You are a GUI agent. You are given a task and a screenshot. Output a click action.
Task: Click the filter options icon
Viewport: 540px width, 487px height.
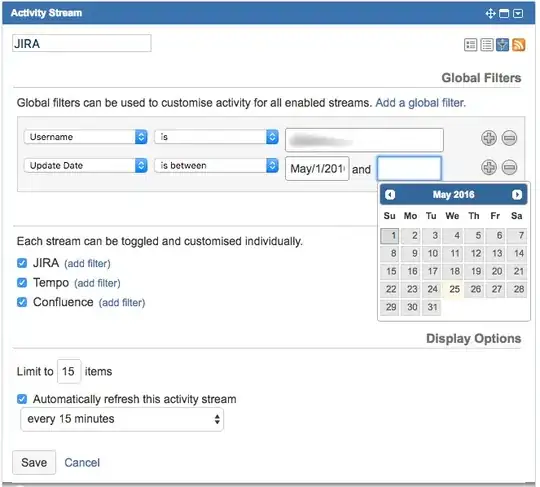[502, 45]
